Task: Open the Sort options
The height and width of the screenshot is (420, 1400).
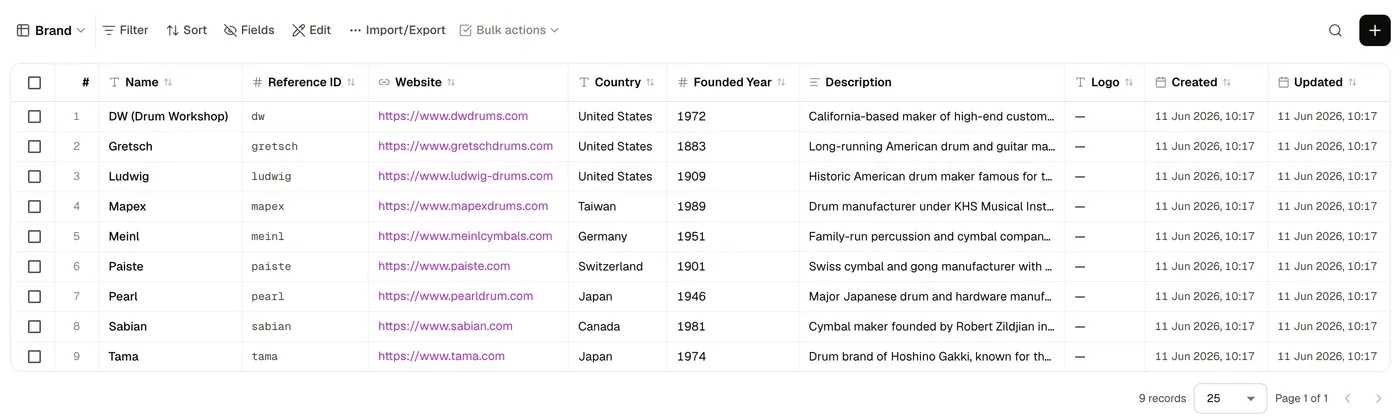Action: tap(187, 30)
